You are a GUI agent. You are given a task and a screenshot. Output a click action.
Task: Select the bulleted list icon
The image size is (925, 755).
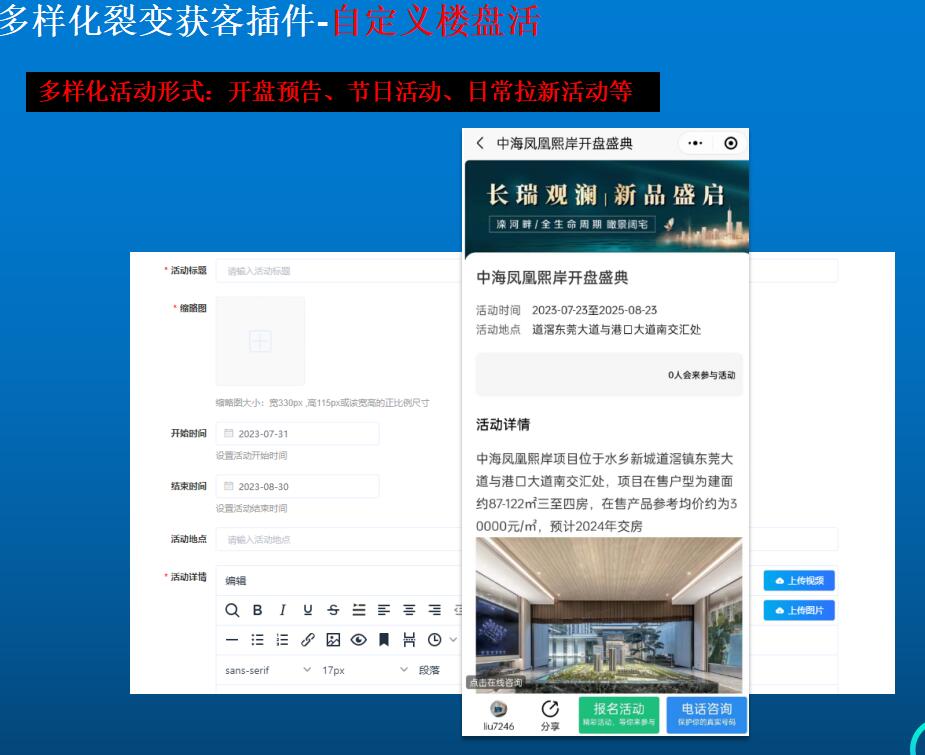click(x=257, y=640)
